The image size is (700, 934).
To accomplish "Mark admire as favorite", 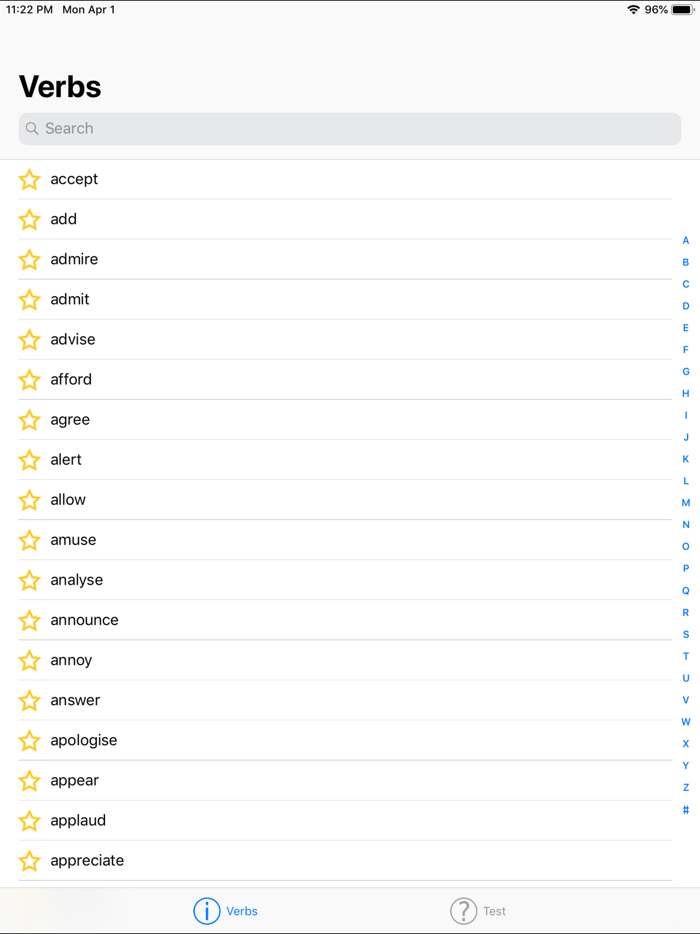I will click(29, 259).
